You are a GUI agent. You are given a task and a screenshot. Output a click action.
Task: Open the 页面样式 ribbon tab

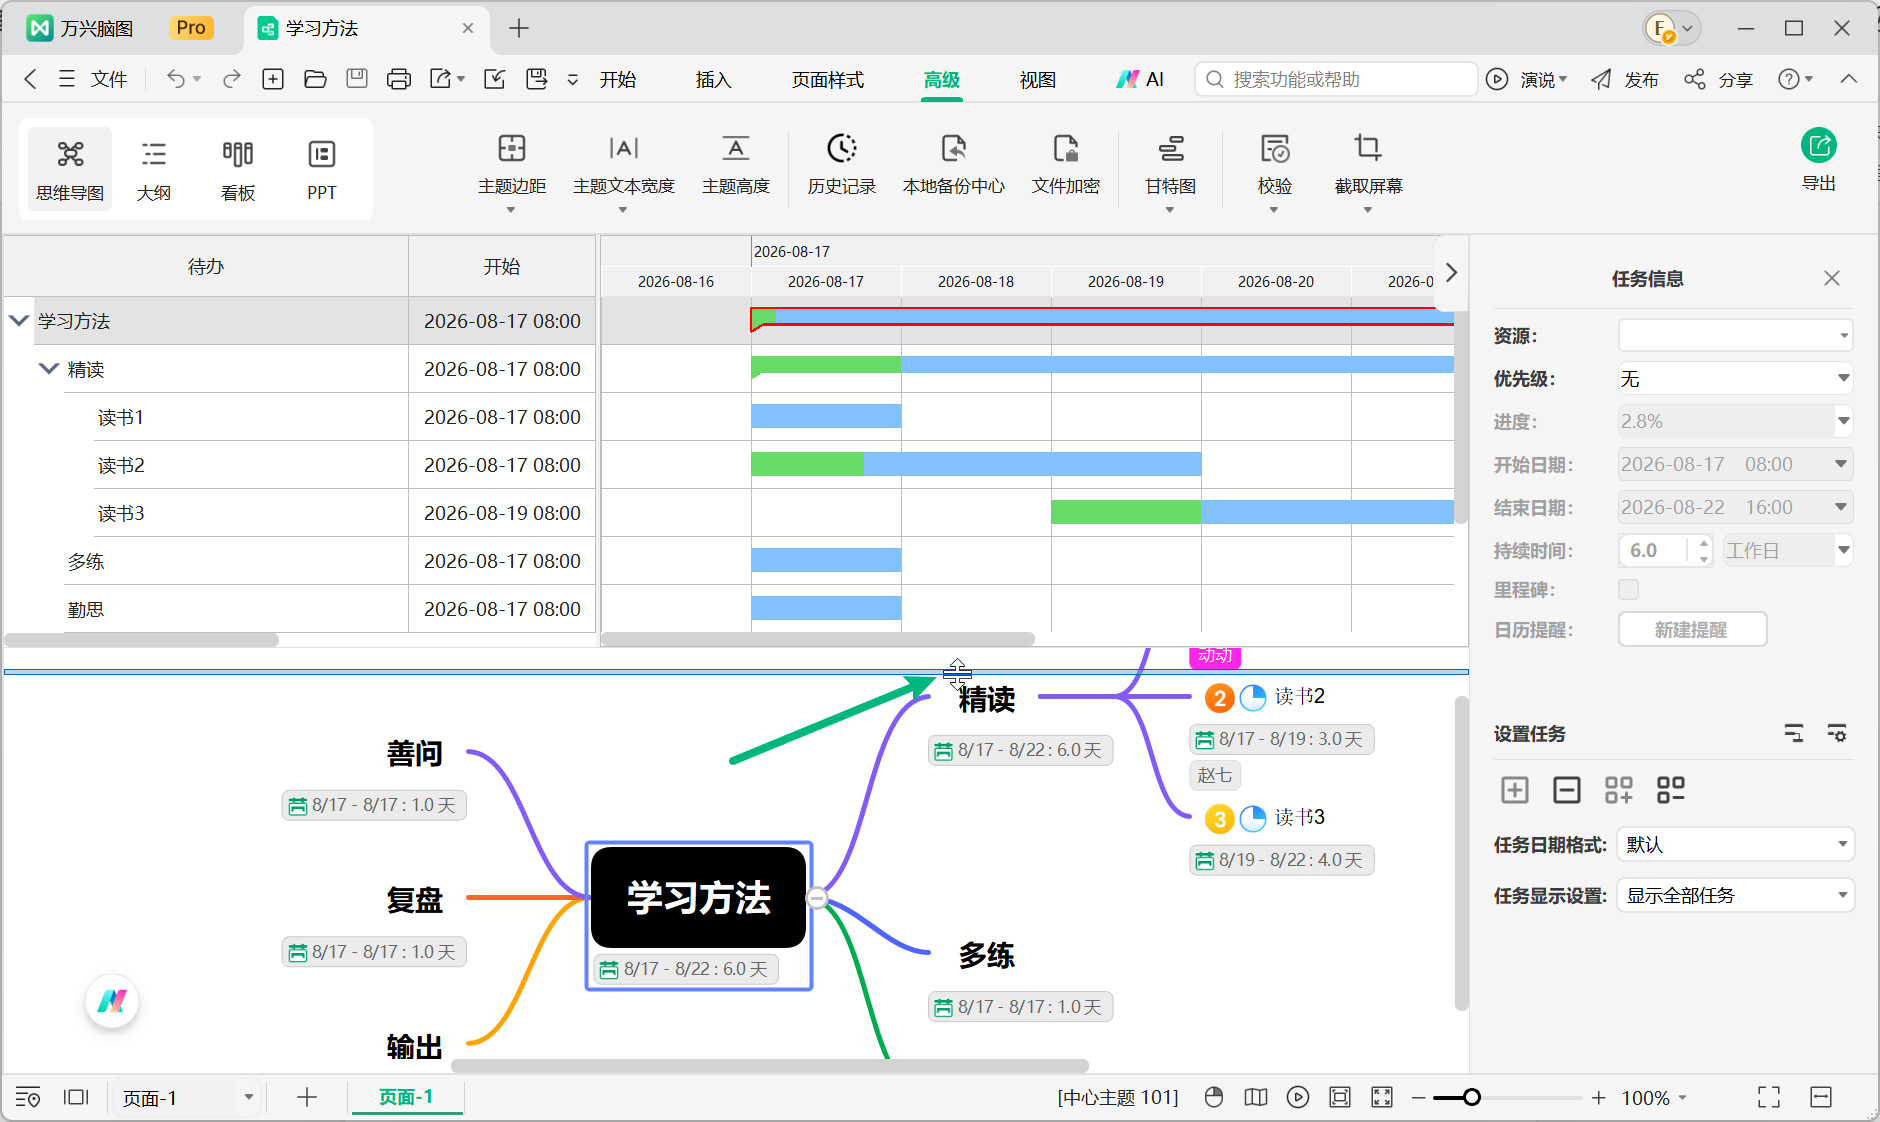click(828, 80)
